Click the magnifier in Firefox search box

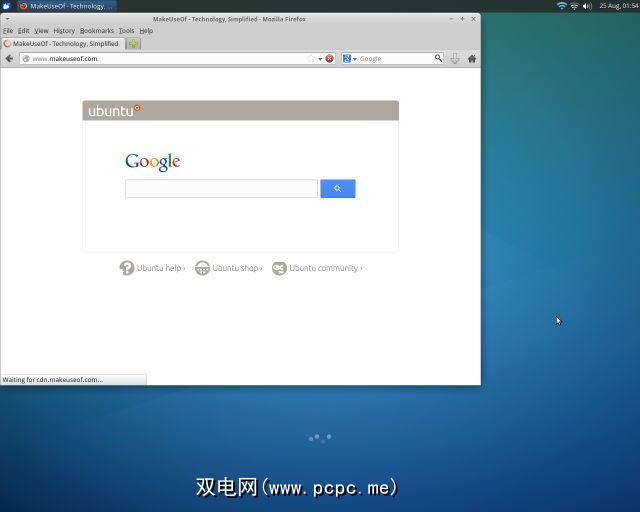(x=438, y=58)
